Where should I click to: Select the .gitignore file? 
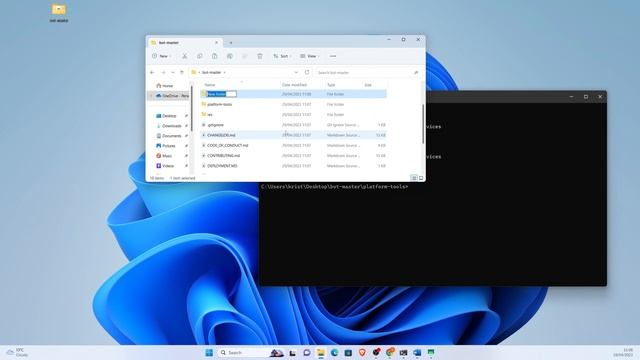tap(293, 124)
